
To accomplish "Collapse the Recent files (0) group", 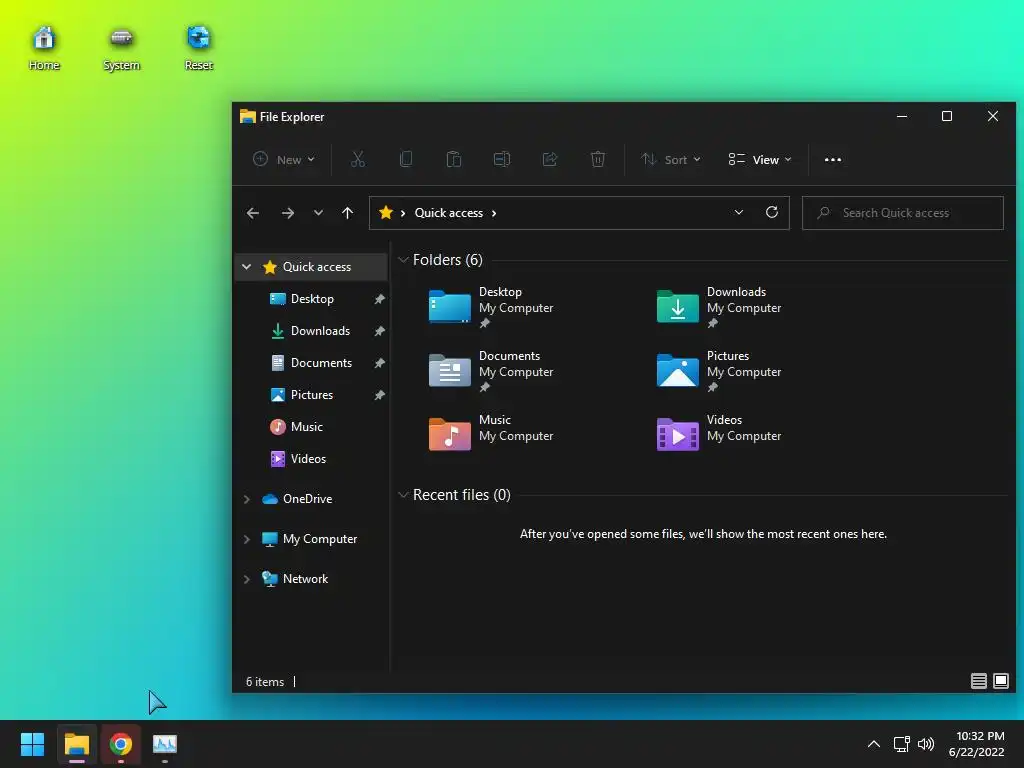I will point(403,495).
